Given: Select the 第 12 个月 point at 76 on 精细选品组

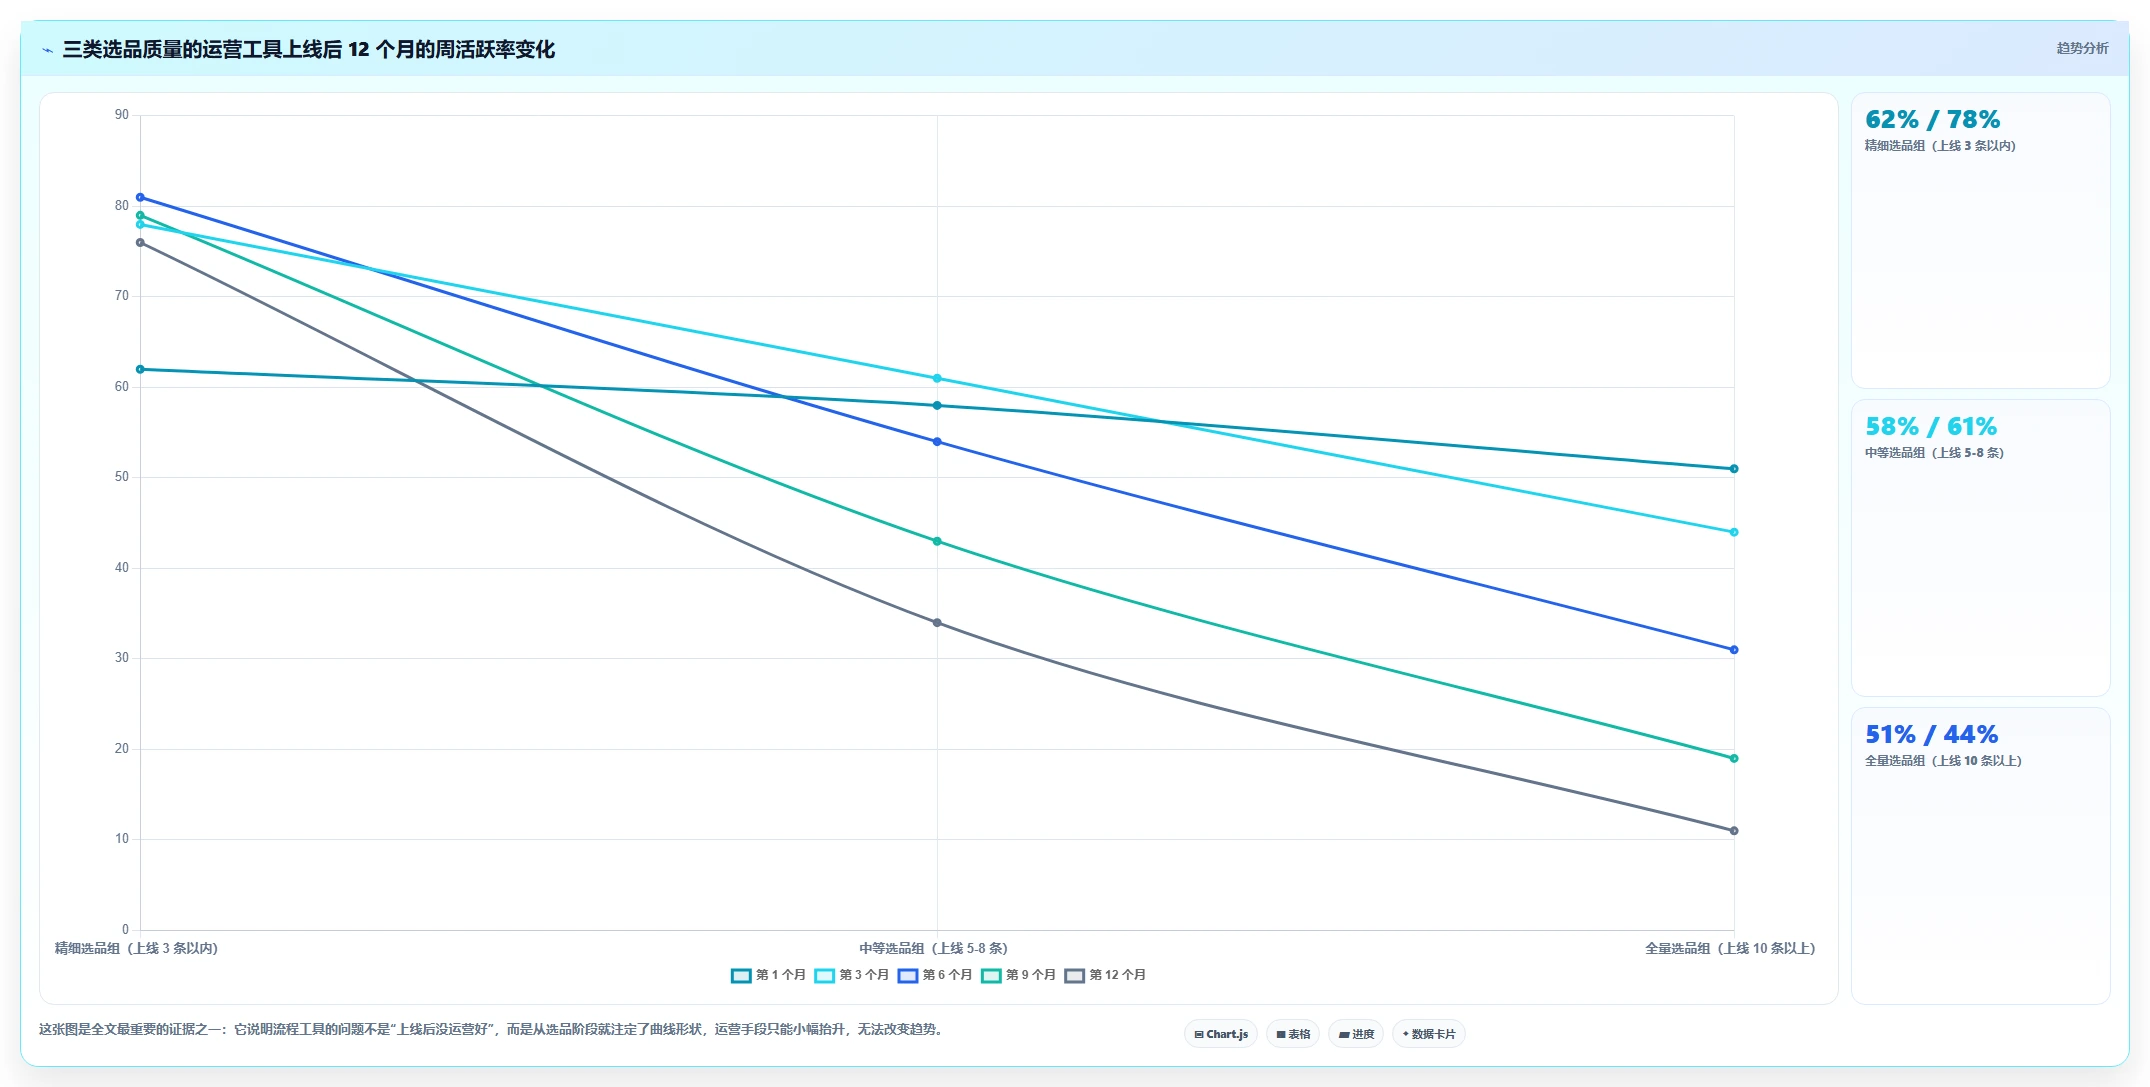Looking at the screenshot, I should 140,242.
